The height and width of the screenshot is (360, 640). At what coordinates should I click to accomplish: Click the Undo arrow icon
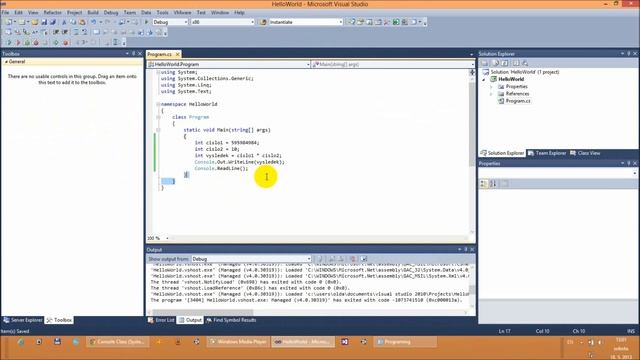point(93,22)
